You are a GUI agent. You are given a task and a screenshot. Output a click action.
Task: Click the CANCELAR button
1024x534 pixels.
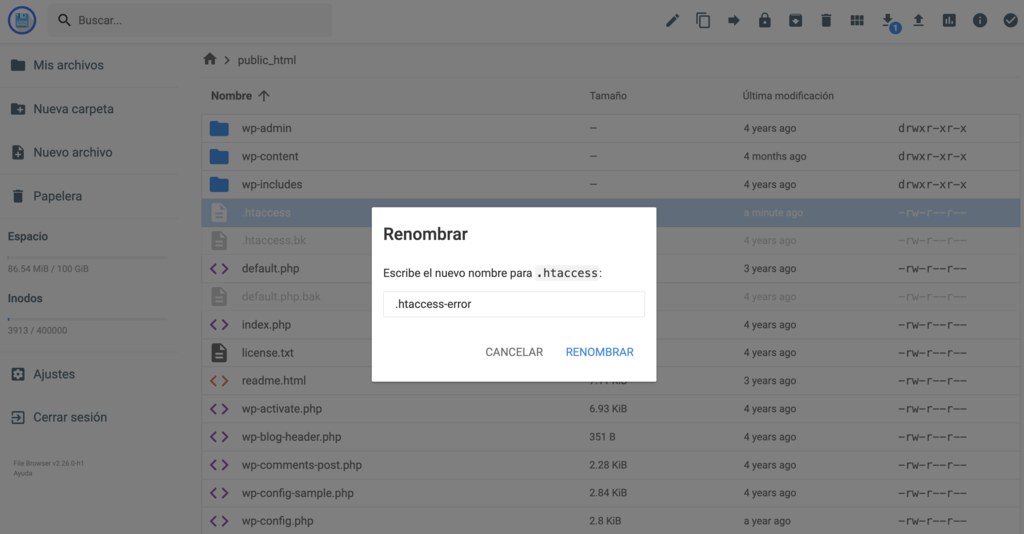pos(514,352)
